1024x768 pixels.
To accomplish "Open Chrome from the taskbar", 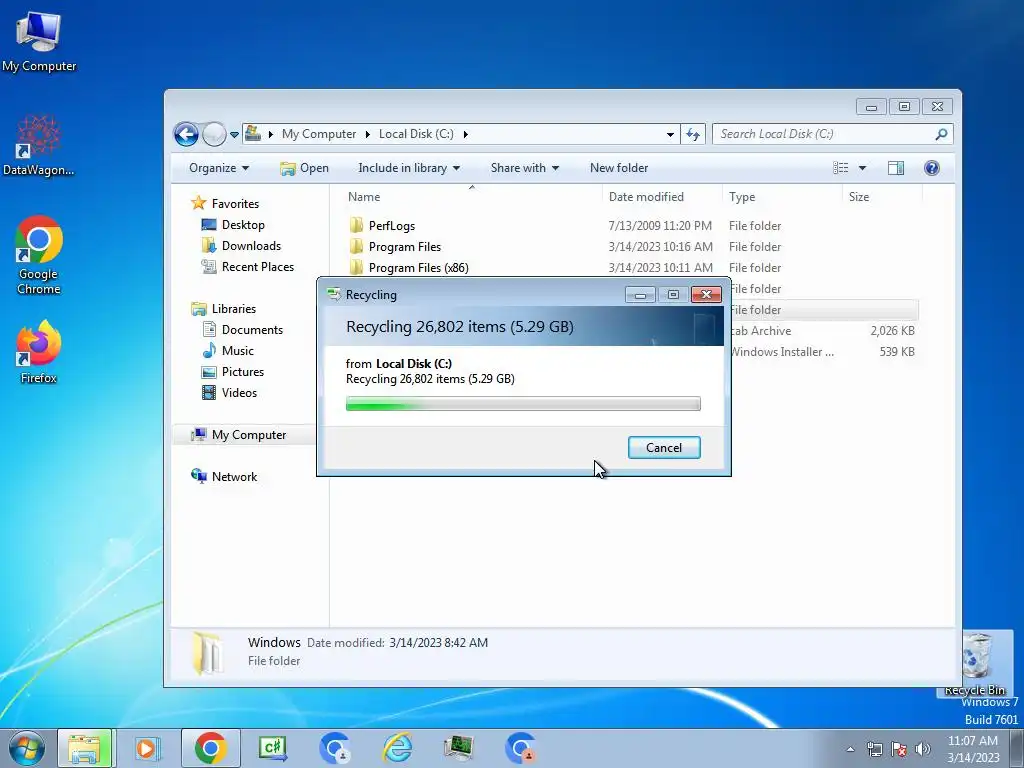I will pyautogui.click(x=210, y=748).
